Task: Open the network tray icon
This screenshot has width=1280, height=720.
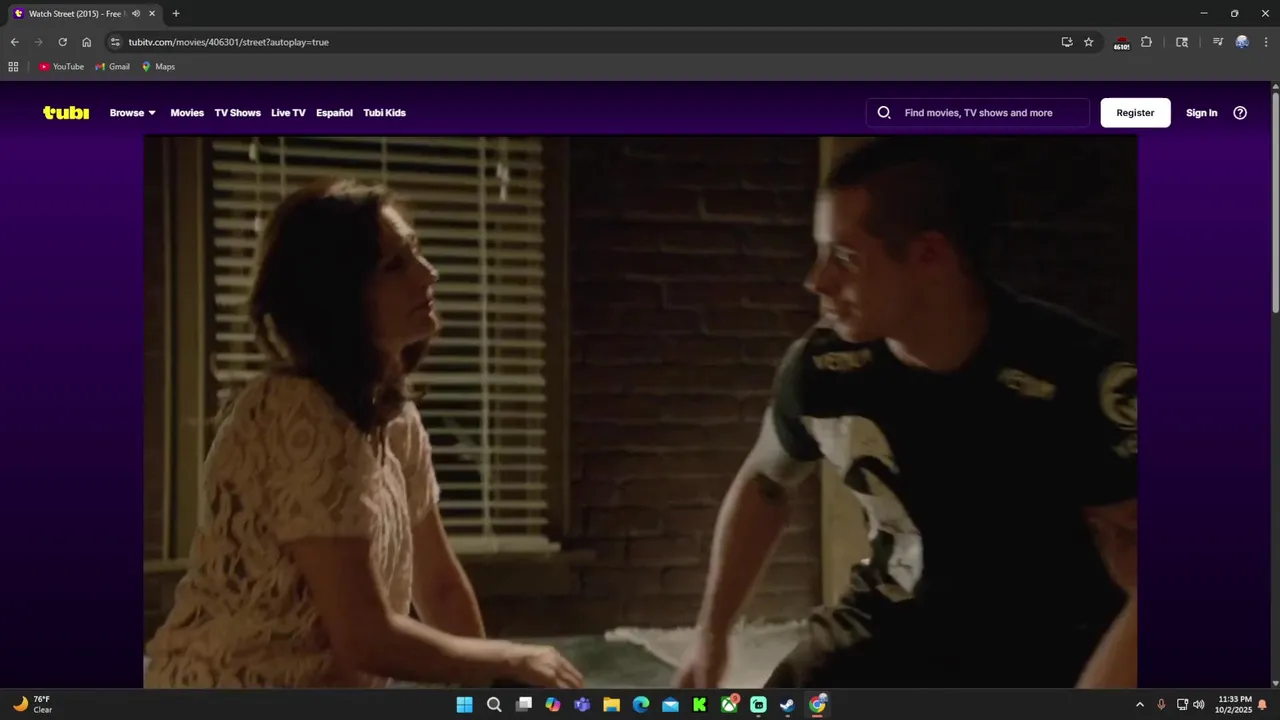Action: click(x=1182, y=705)
